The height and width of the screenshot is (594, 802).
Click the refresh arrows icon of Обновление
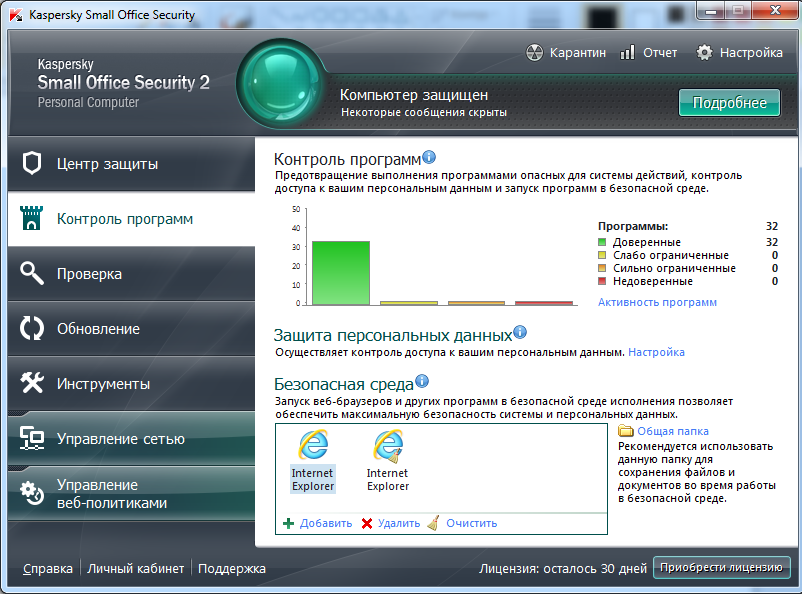[x=32, y=328]
